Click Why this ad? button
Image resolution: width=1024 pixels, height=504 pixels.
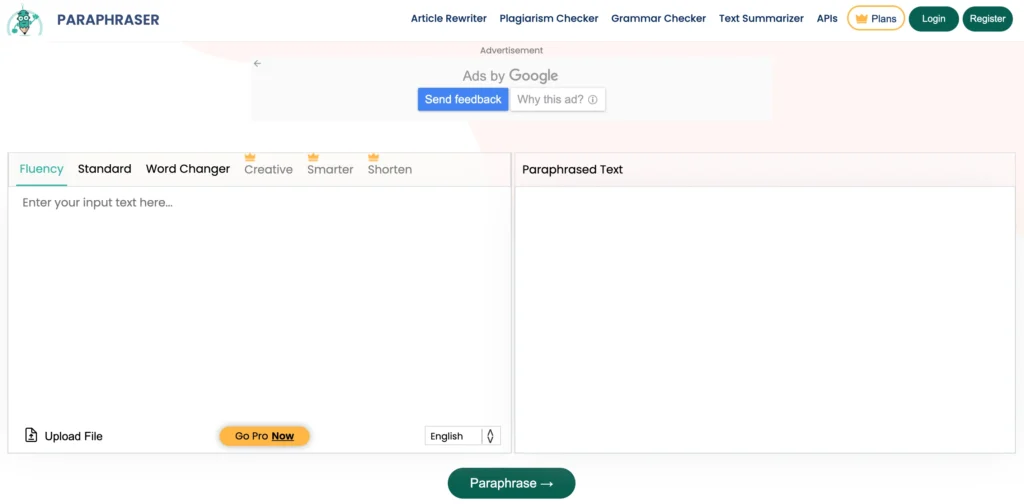tap(557, 99)
